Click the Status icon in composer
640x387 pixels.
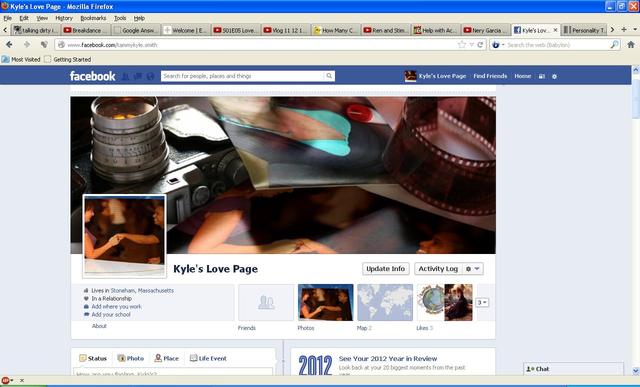[x=83, y=358]
